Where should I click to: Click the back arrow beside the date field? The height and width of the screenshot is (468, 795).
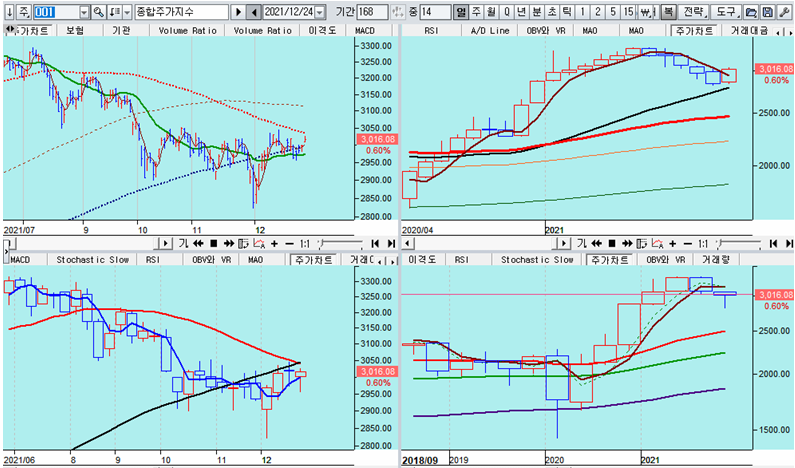click(254, 12)
